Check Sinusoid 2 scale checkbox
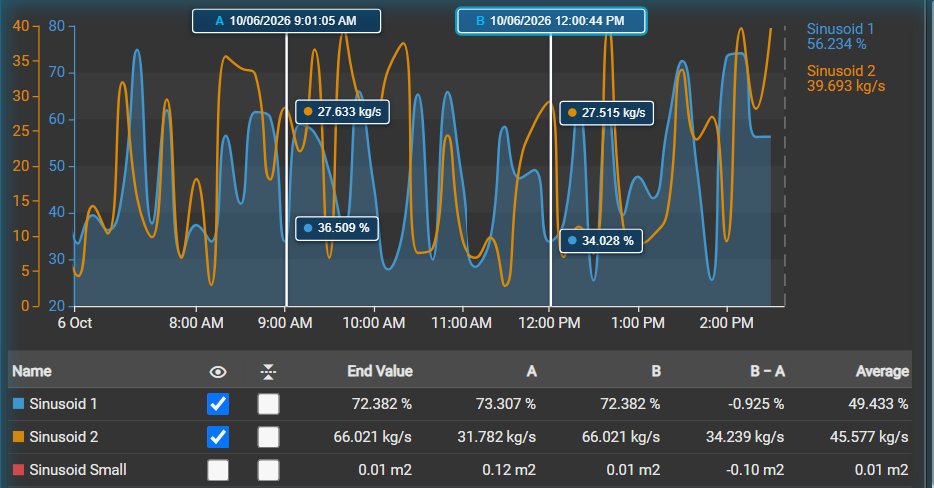934x488 pixels. pyautogui.click(x=268, y=437)
